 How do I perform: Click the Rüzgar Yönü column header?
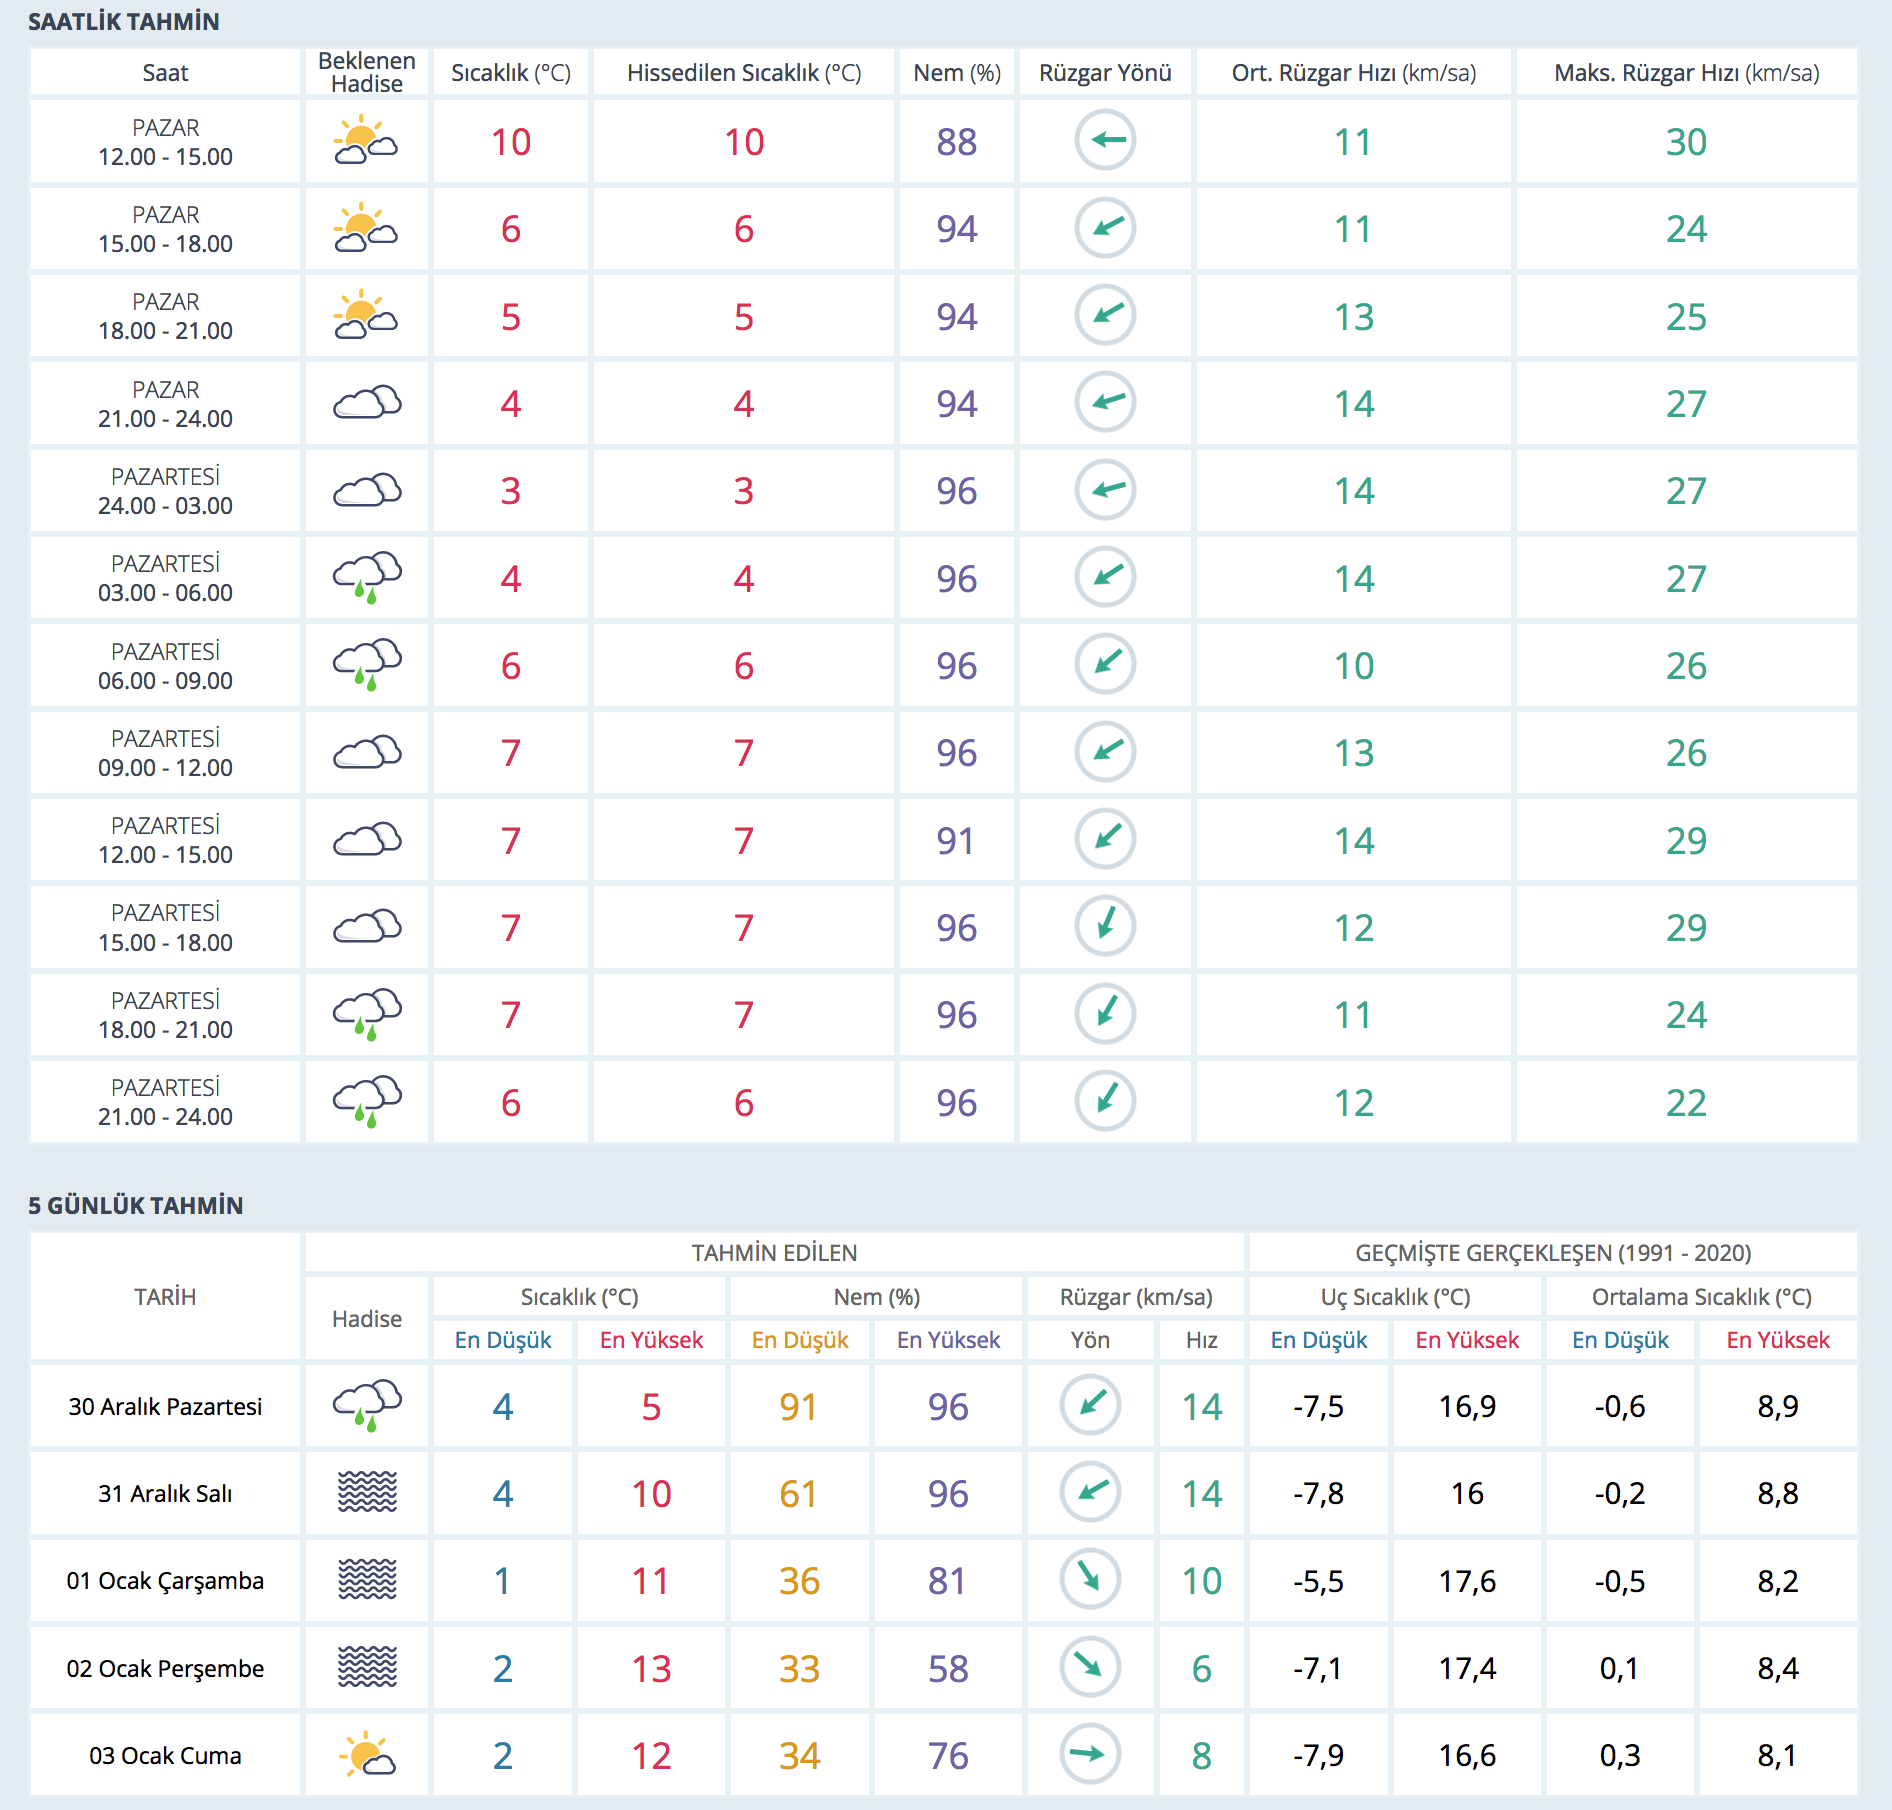click(1105, 73)
